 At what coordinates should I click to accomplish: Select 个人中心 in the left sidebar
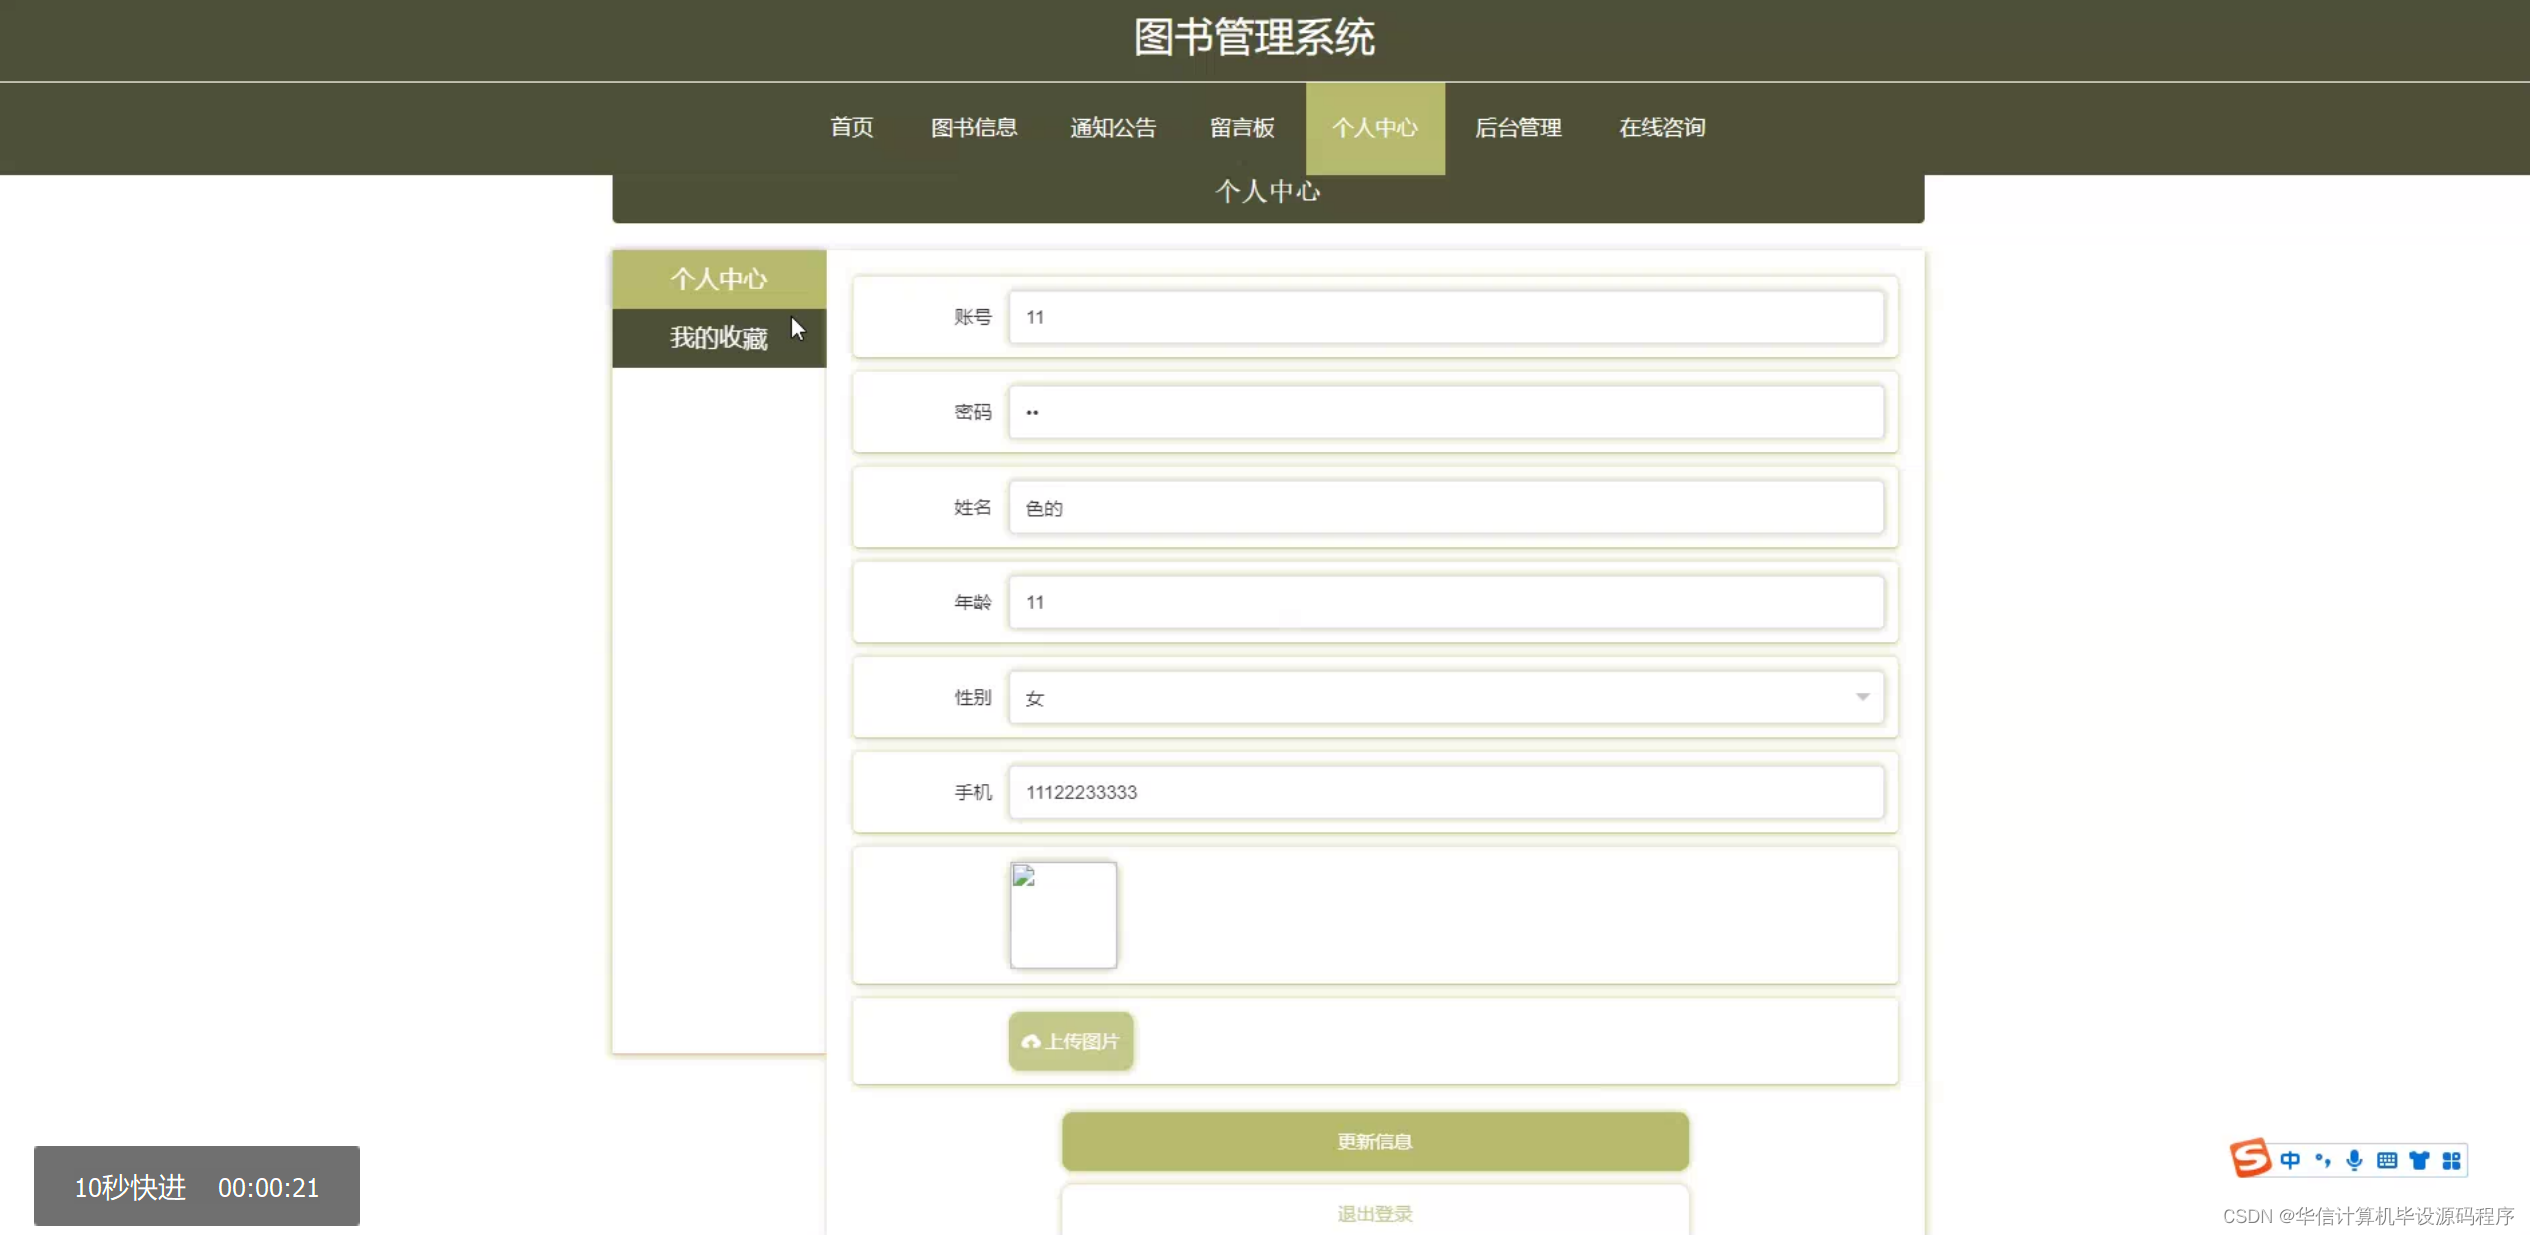click(718, 279)
